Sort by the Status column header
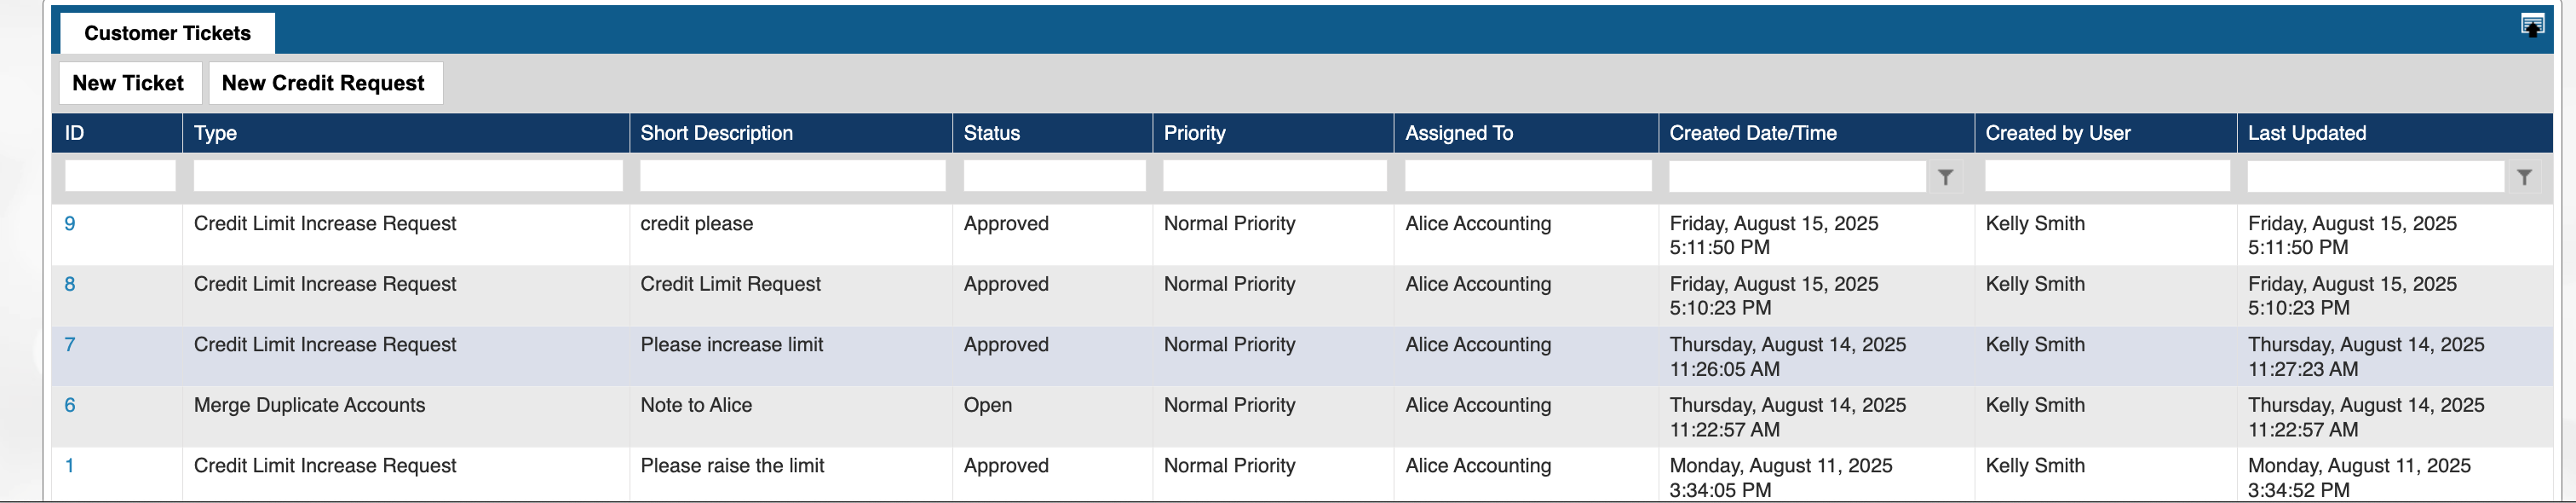The height and width of the screenshot is (503, 2576). pos(991,133)
